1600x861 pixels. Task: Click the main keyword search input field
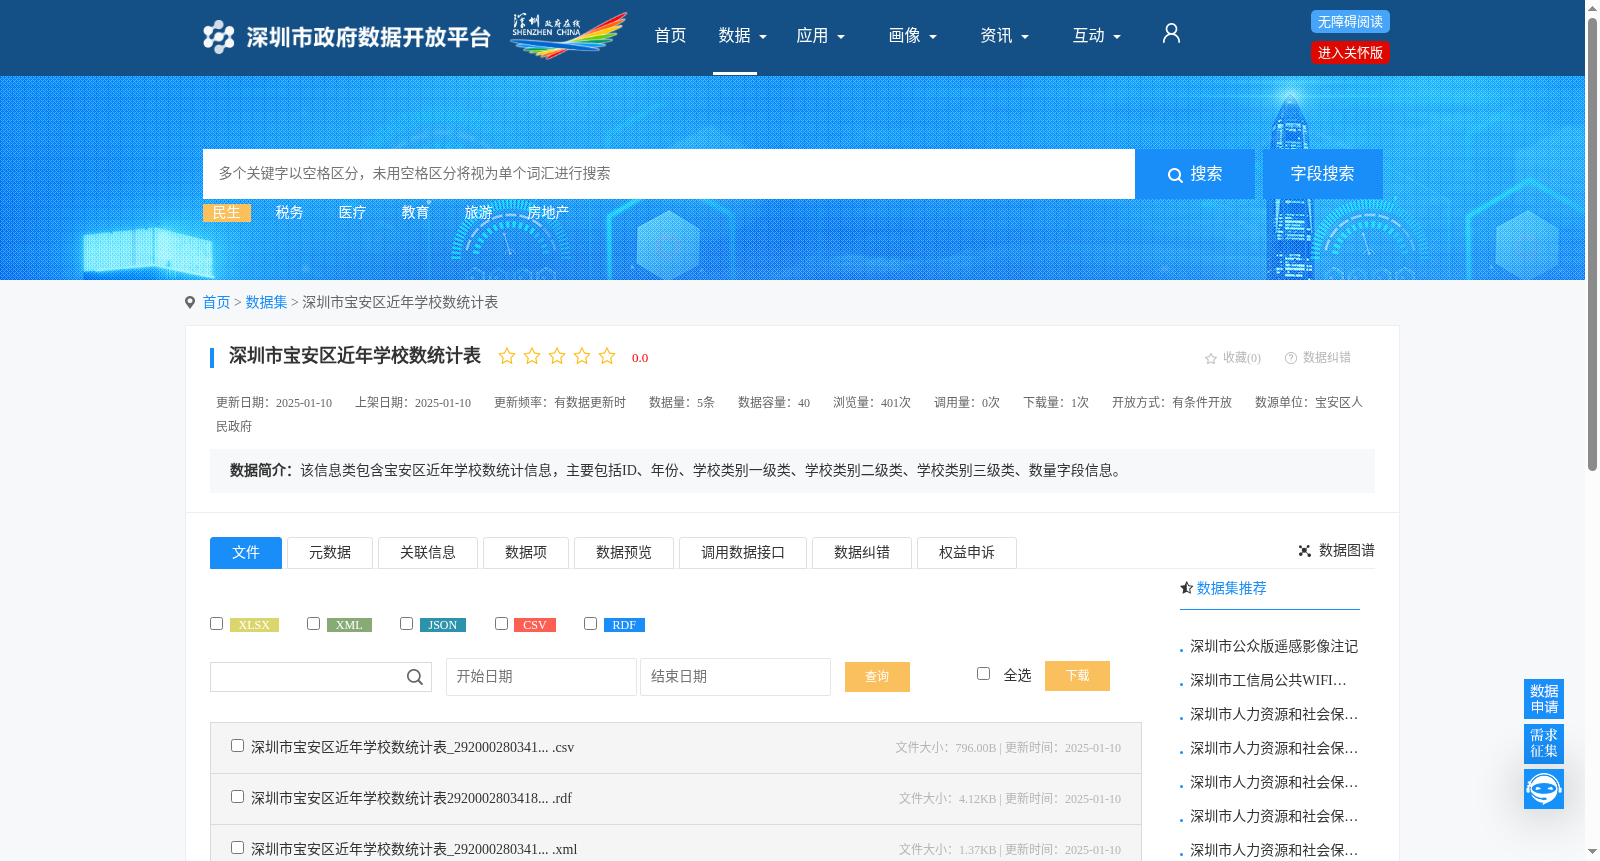click(669, 174)
